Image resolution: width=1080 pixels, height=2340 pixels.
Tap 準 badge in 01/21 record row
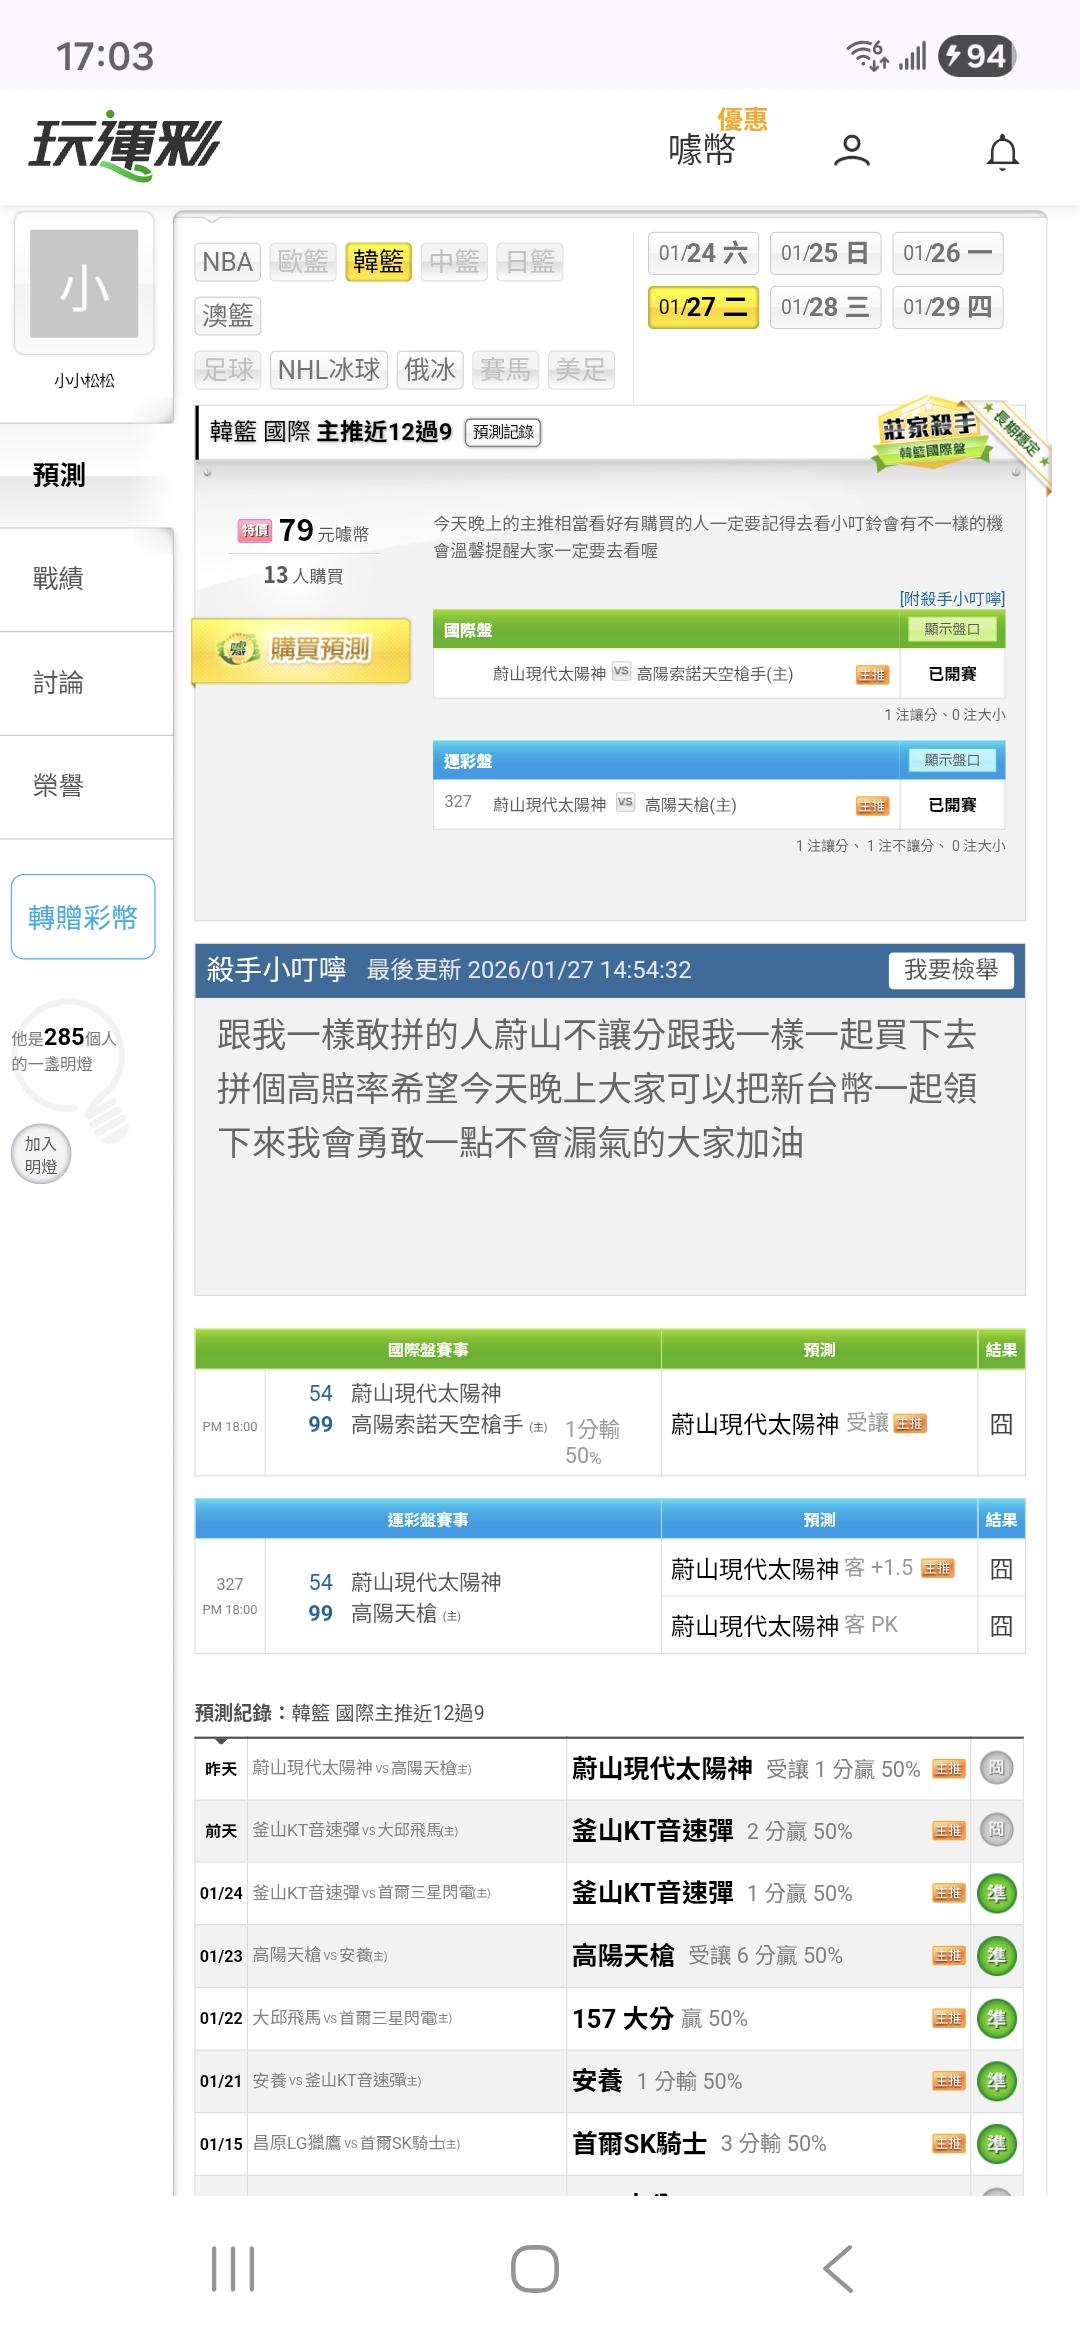coord(996,2081)
